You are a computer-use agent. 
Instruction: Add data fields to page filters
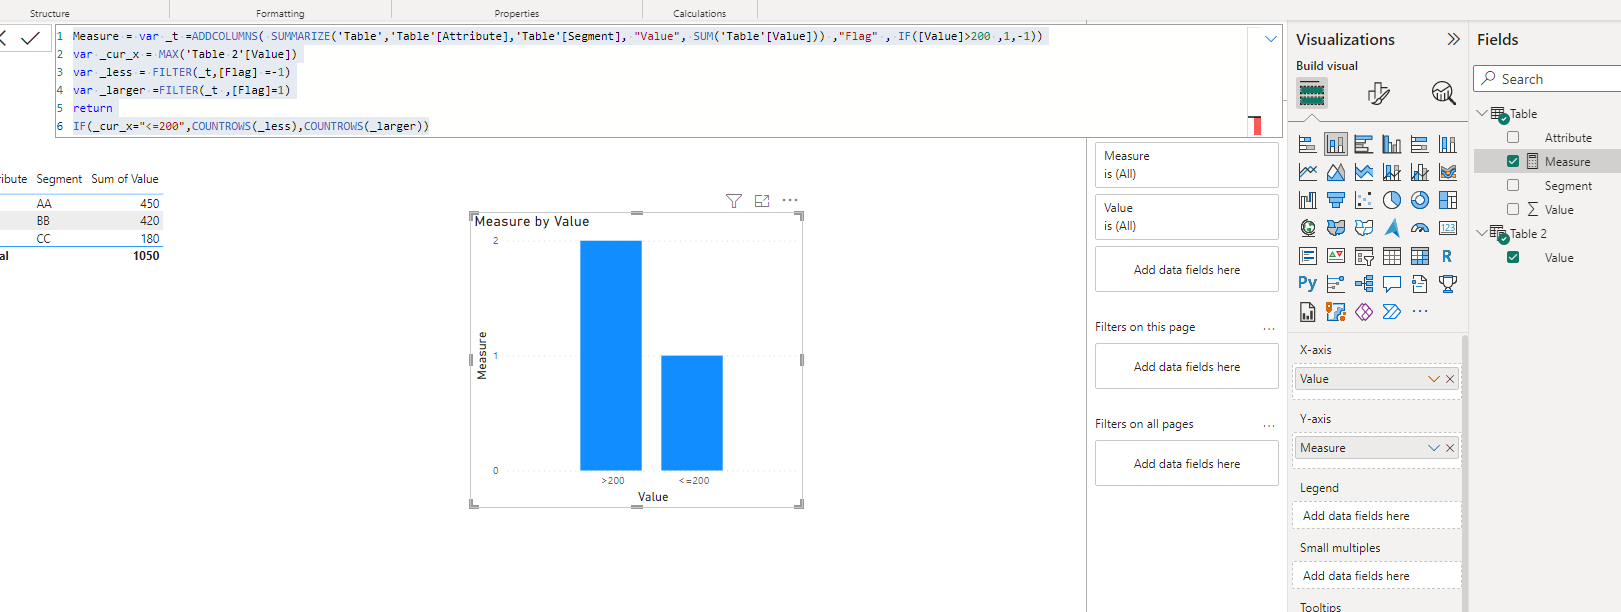tap(1187, 367)
